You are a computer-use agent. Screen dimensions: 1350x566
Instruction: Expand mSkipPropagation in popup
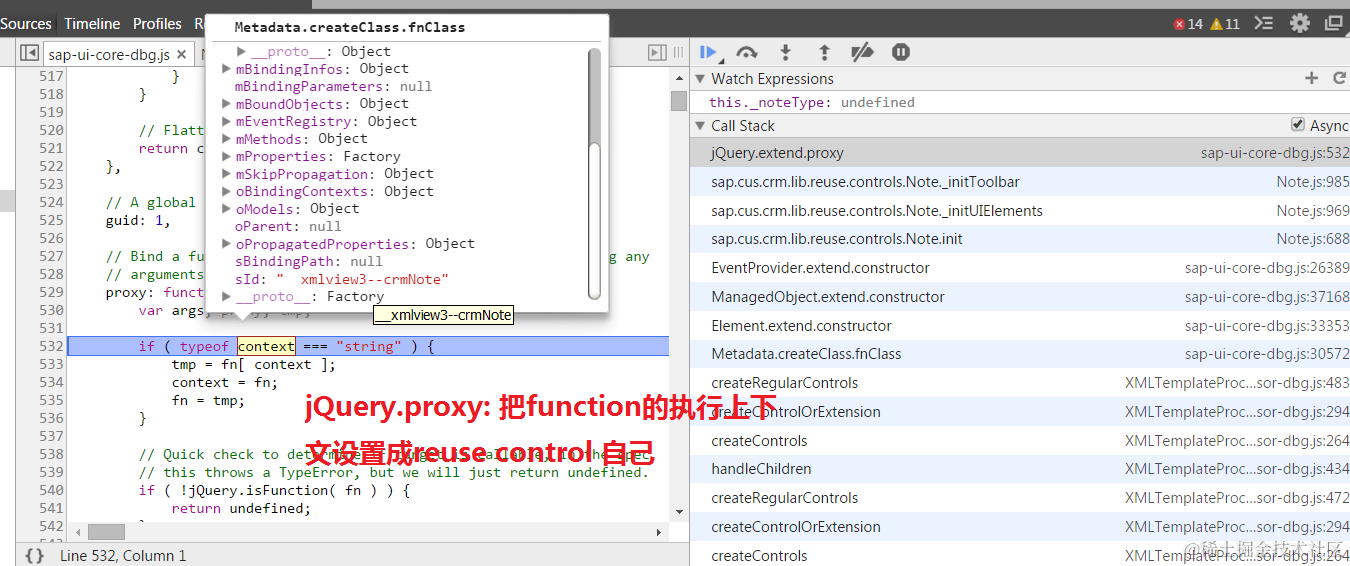227,174
